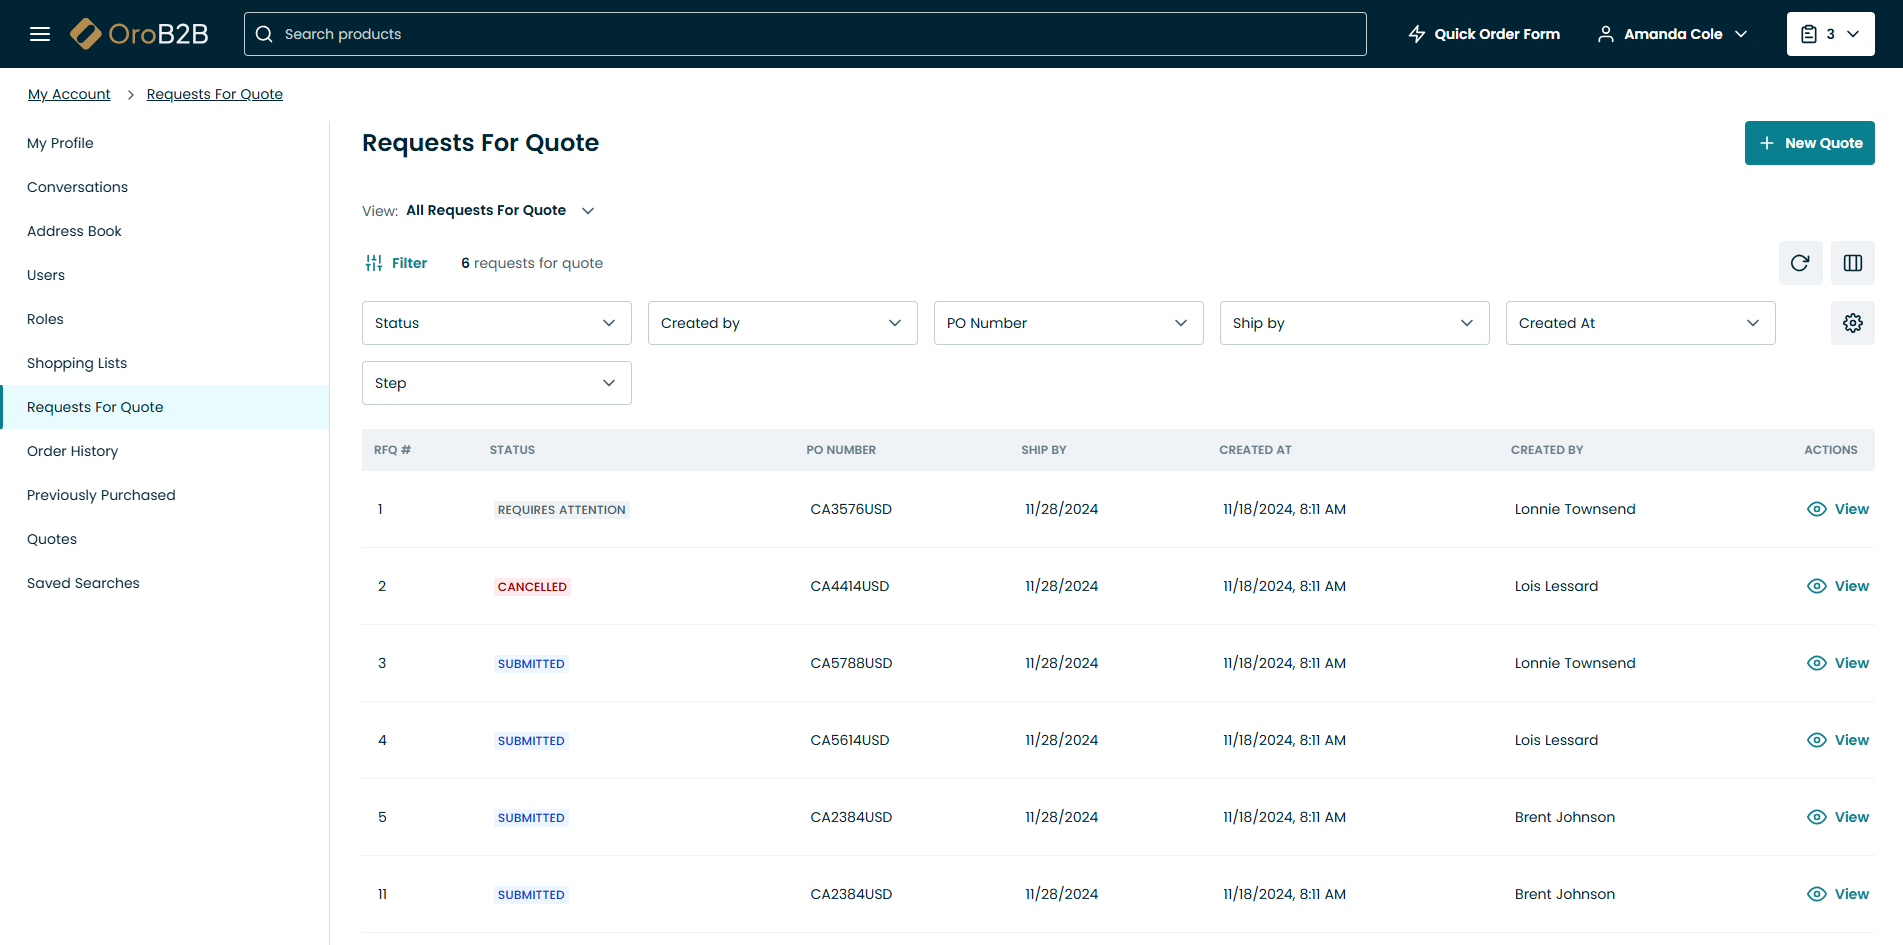
Task: Open the shopping list clipboard button
Action: pyautogui.click(x=1829, y=34)
